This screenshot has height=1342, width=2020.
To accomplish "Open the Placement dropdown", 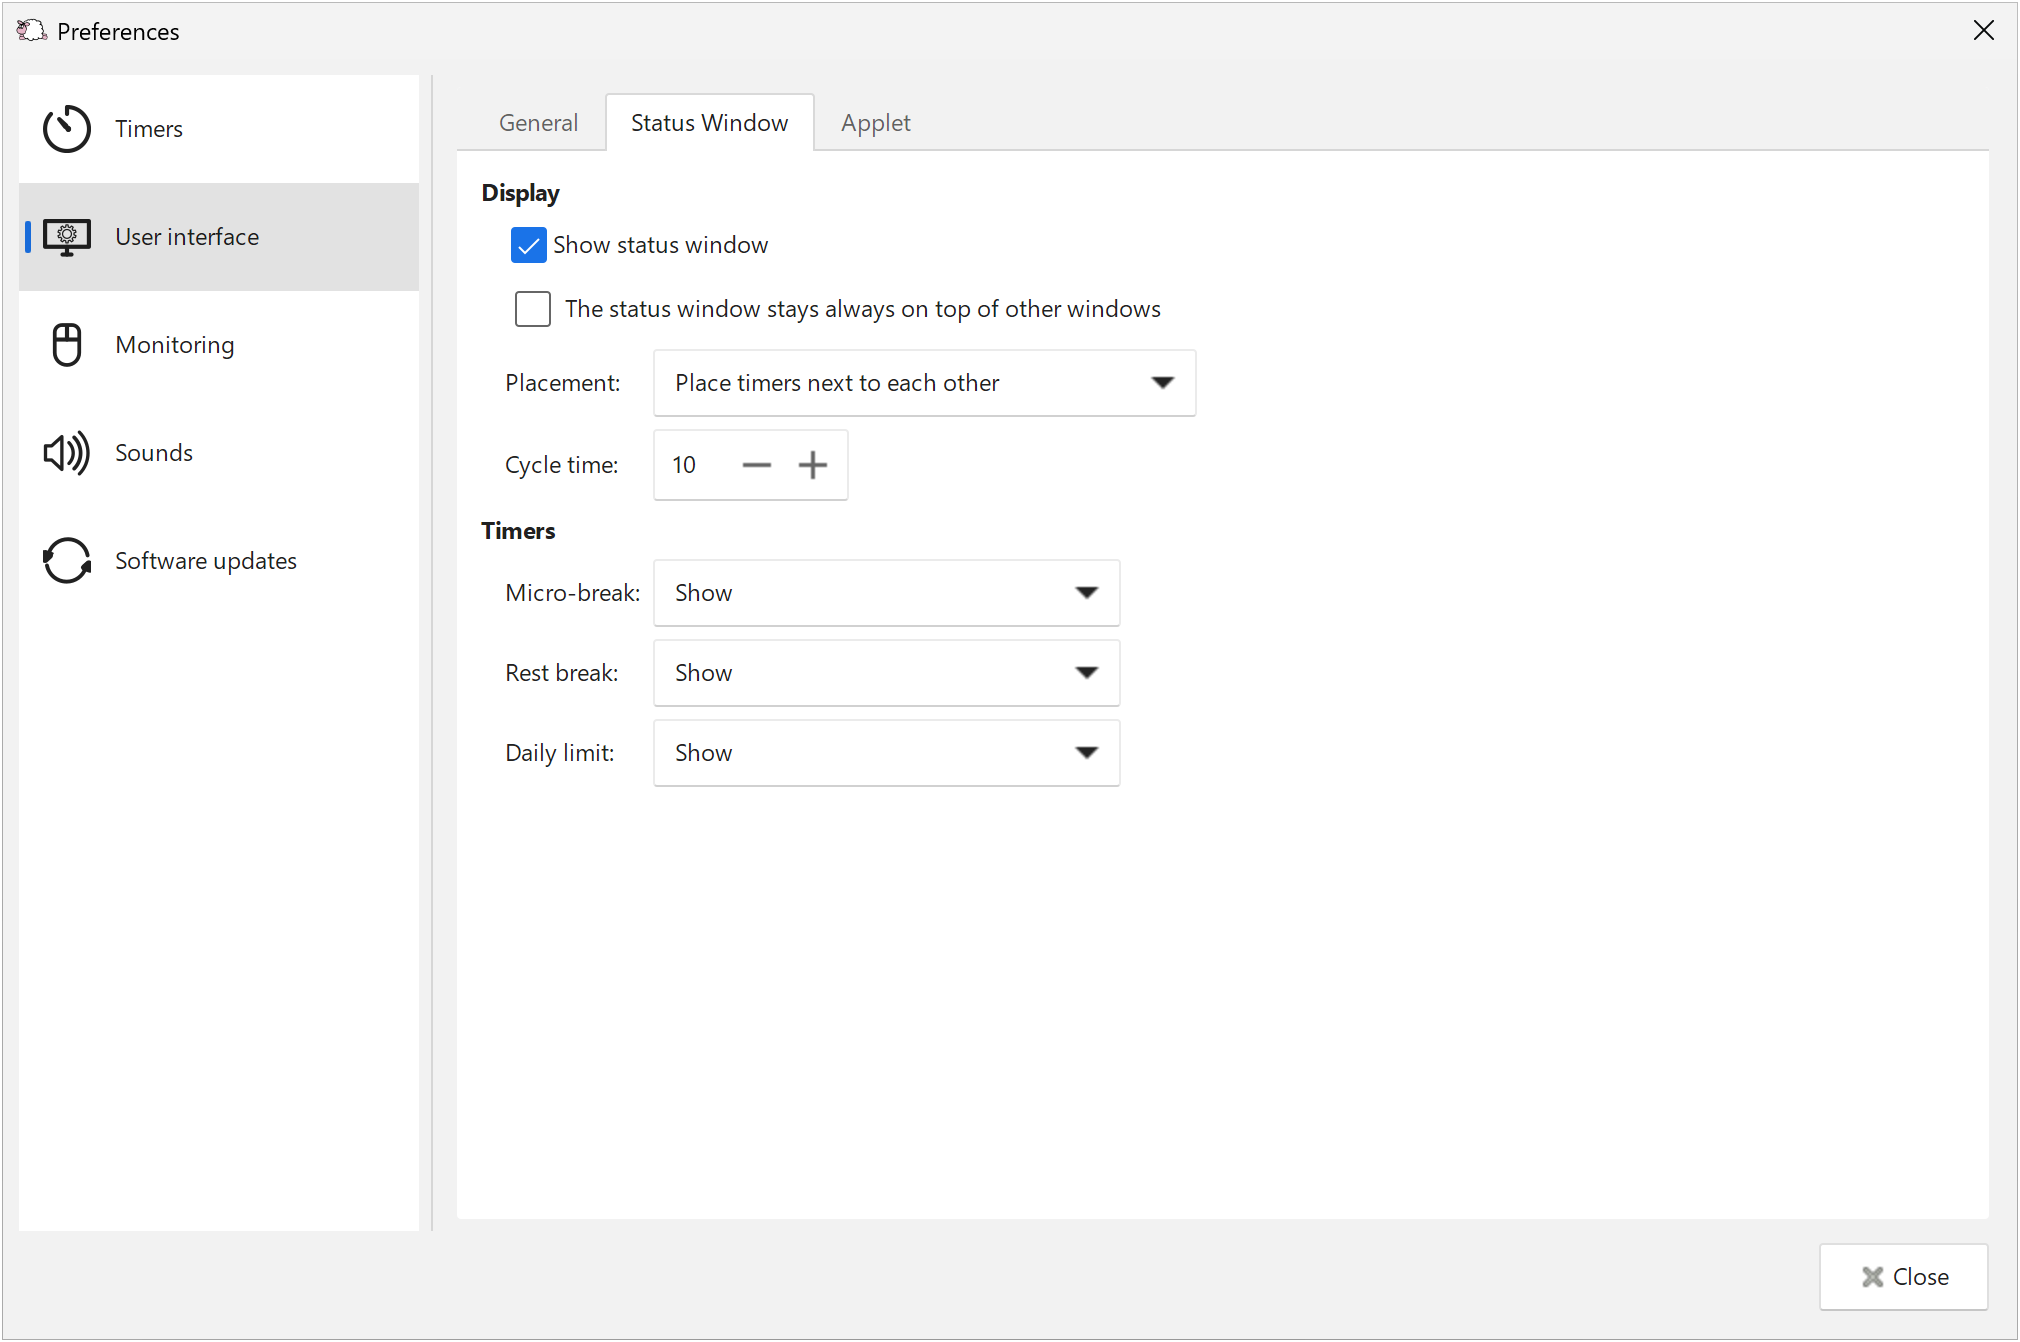I will [x=925, y=383].
